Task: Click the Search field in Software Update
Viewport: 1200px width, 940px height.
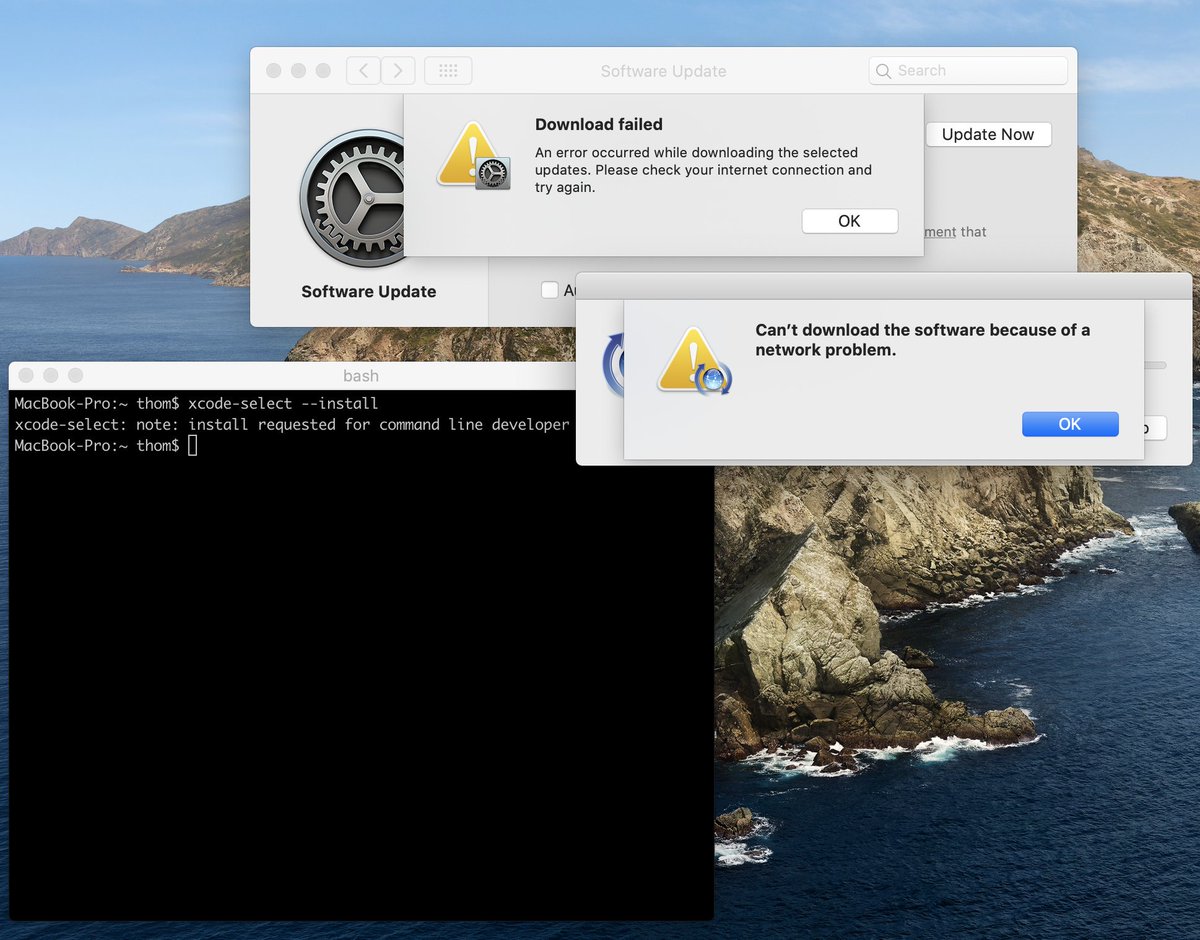Action: coord(968,71)
